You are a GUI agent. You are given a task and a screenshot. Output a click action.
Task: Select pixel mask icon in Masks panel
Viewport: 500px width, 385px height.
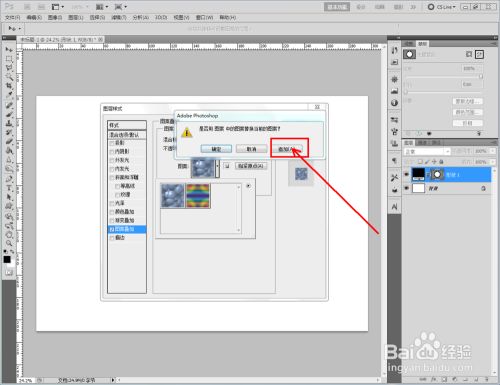click(469, 54)
